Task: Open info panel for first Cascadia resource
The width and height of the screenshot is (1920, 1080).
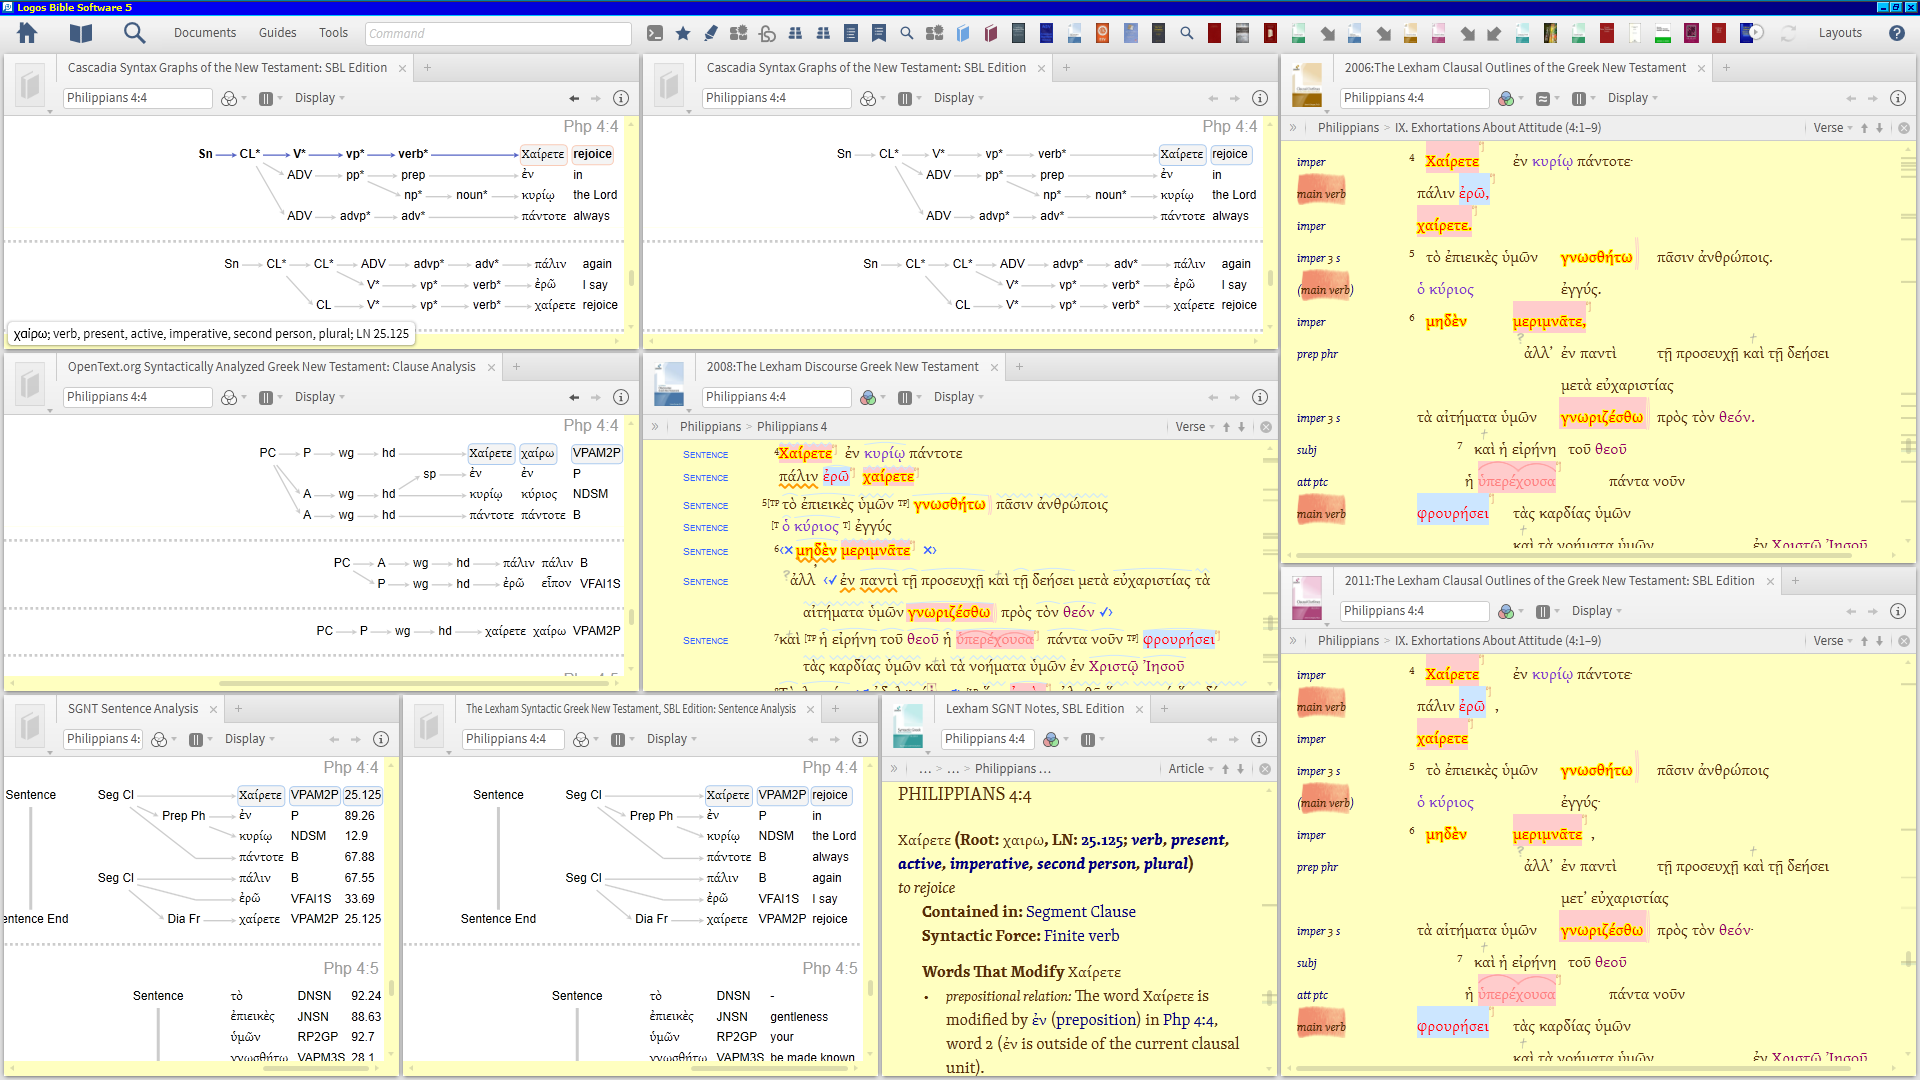Action: pyautogui.click(x=620, y=98)
